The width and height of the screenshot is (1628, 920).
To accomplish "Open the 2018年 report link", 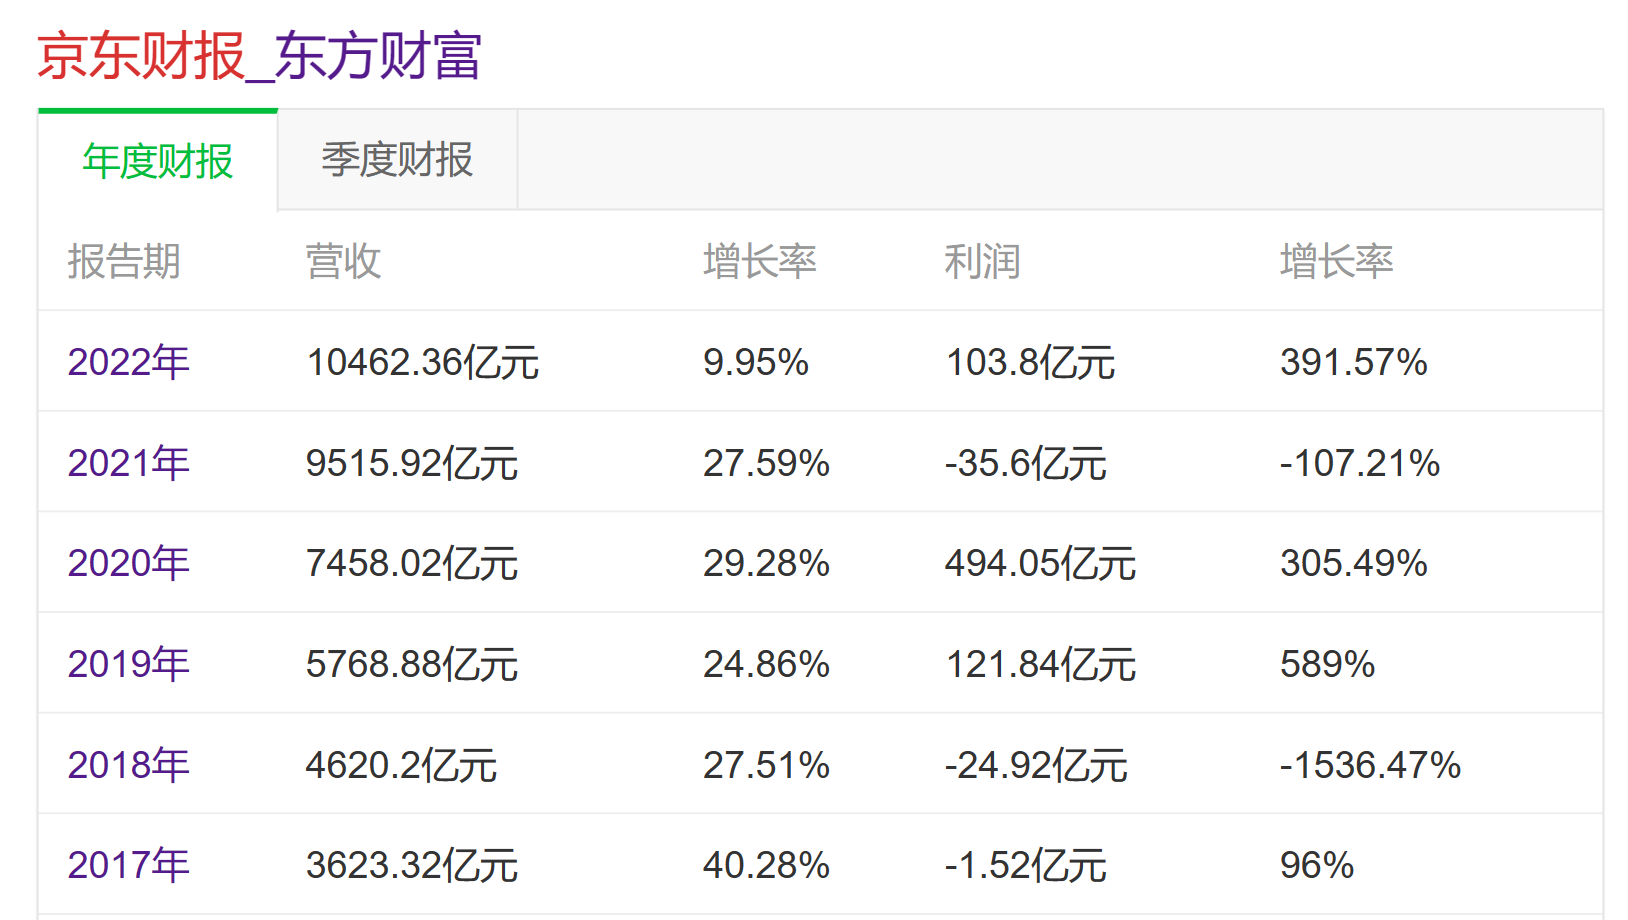I will [128, 765].
